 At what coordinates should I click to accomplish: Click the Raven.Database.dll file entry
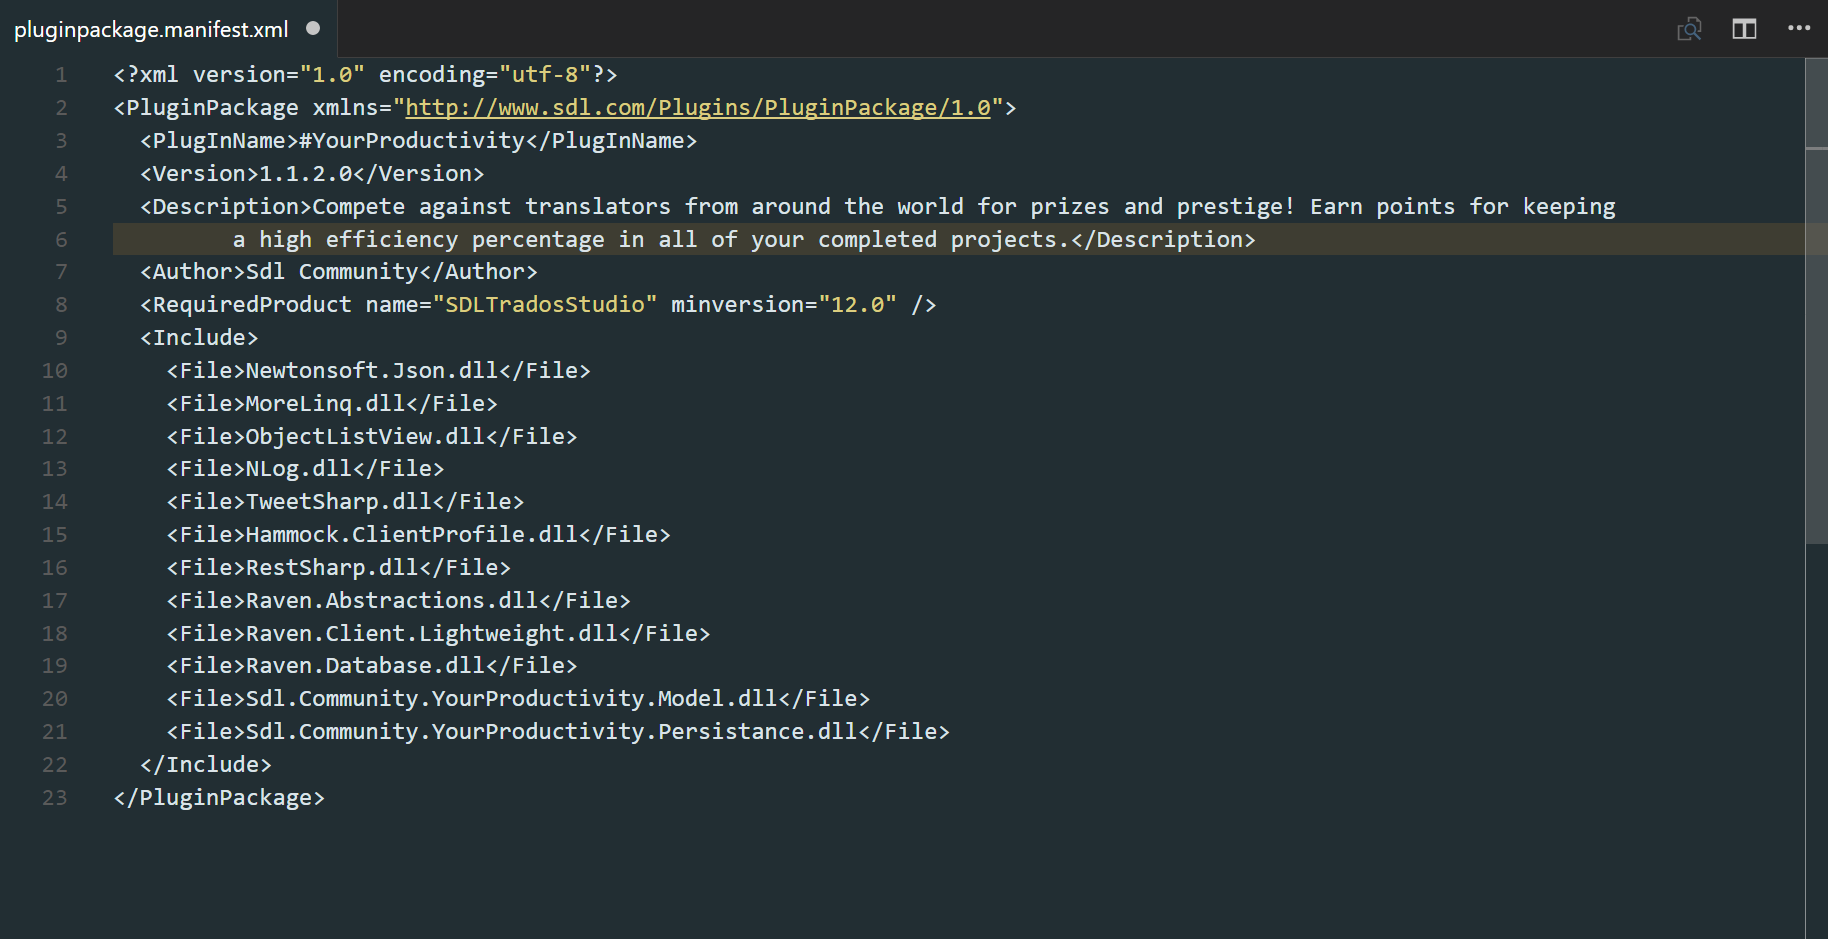click(372, 666)
